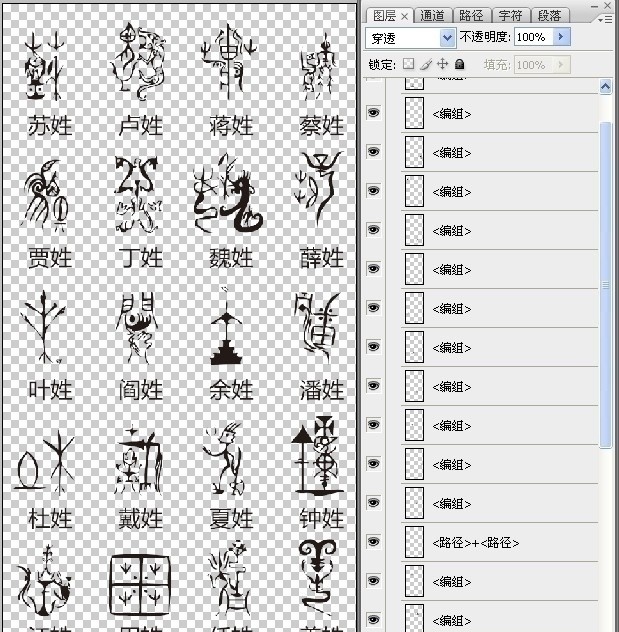Click the 薛姓 label on canvas
This screenshot has width=619, height=632.
coord(322,258)
